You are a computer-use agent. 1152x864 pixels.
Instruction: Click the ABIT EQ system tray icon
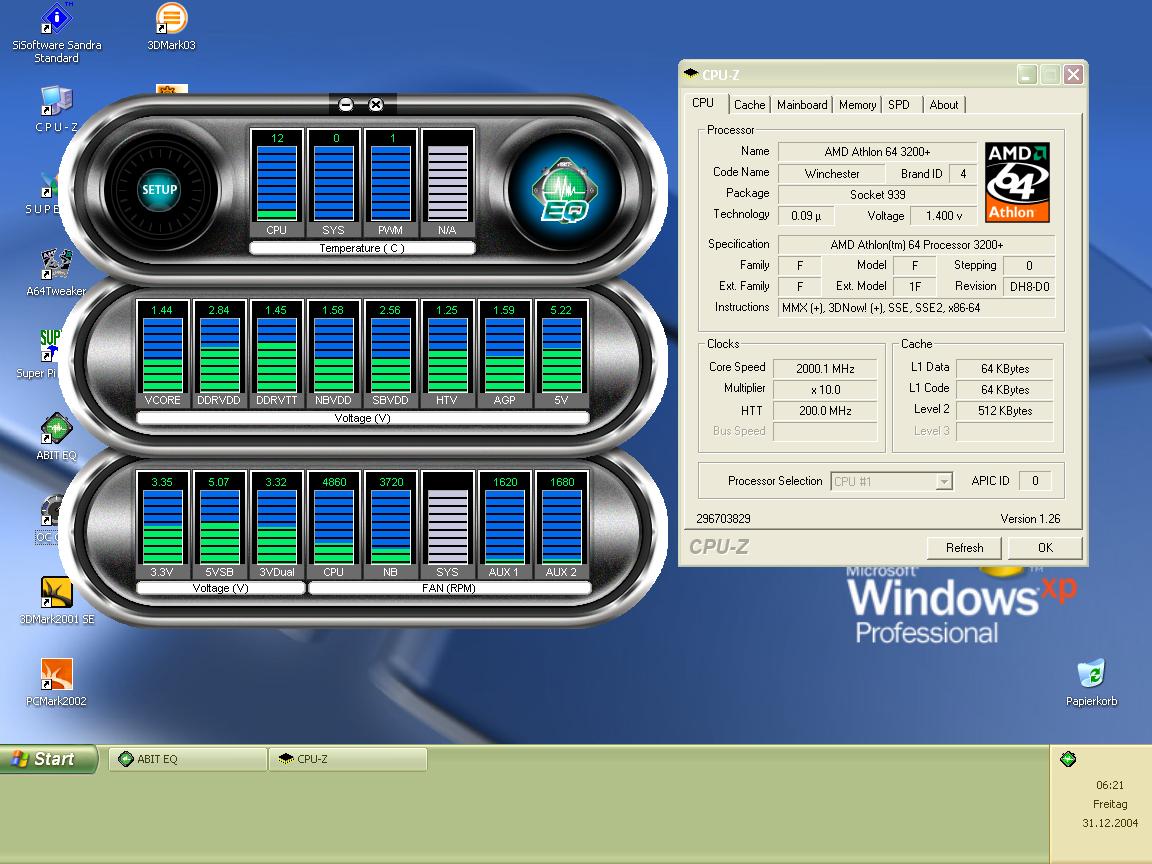[x=1068, y=759]
